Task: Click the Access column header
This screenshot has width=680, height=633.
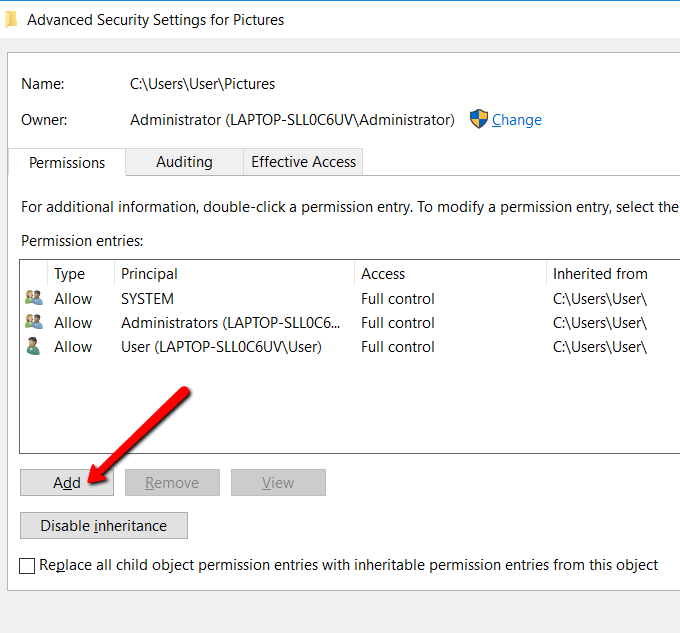Action: [383, 274]
